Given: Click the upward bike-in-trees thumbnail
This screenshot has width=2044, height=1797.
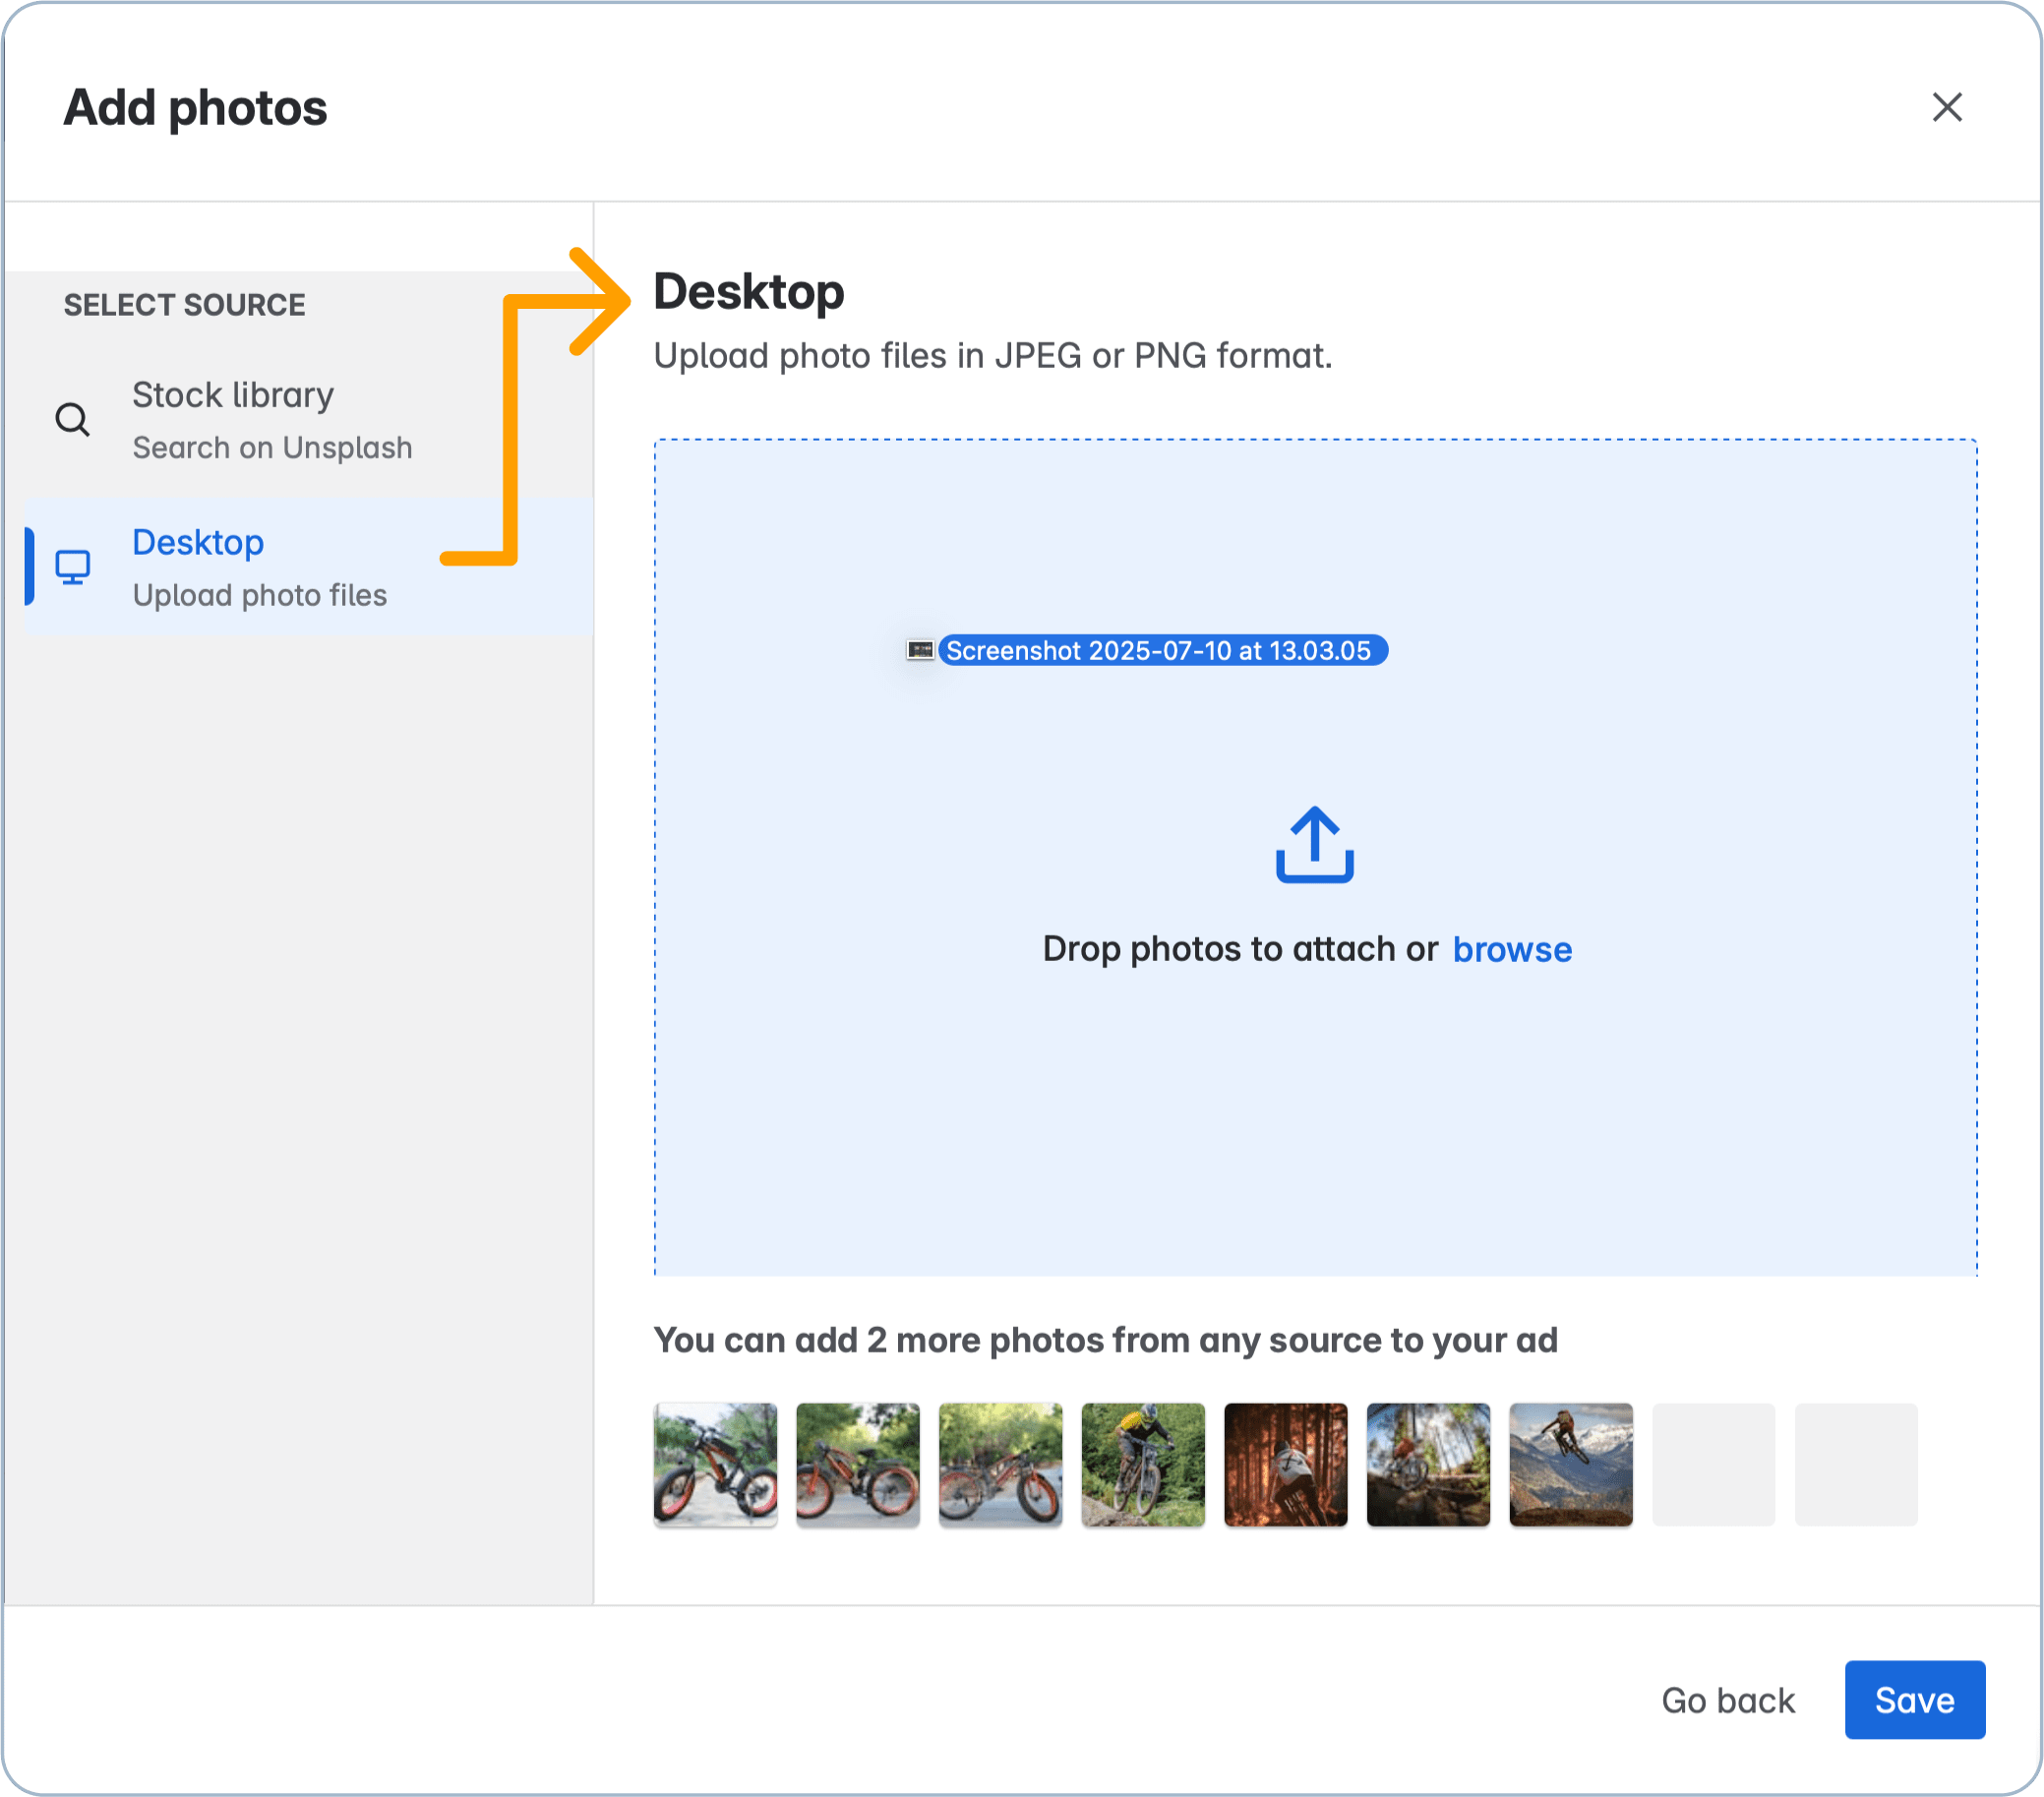Looking at the screenshot, I should click(1428, 1465).
